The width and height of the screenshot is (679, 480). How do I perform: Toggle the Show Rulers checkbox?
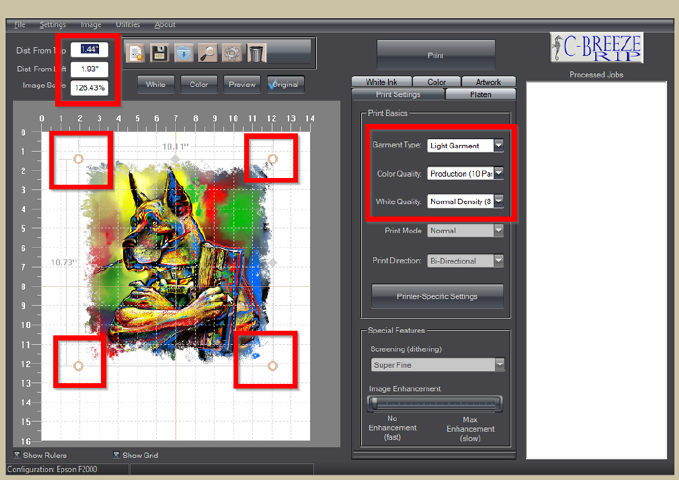pyautogui.click(x=17, y=454)
